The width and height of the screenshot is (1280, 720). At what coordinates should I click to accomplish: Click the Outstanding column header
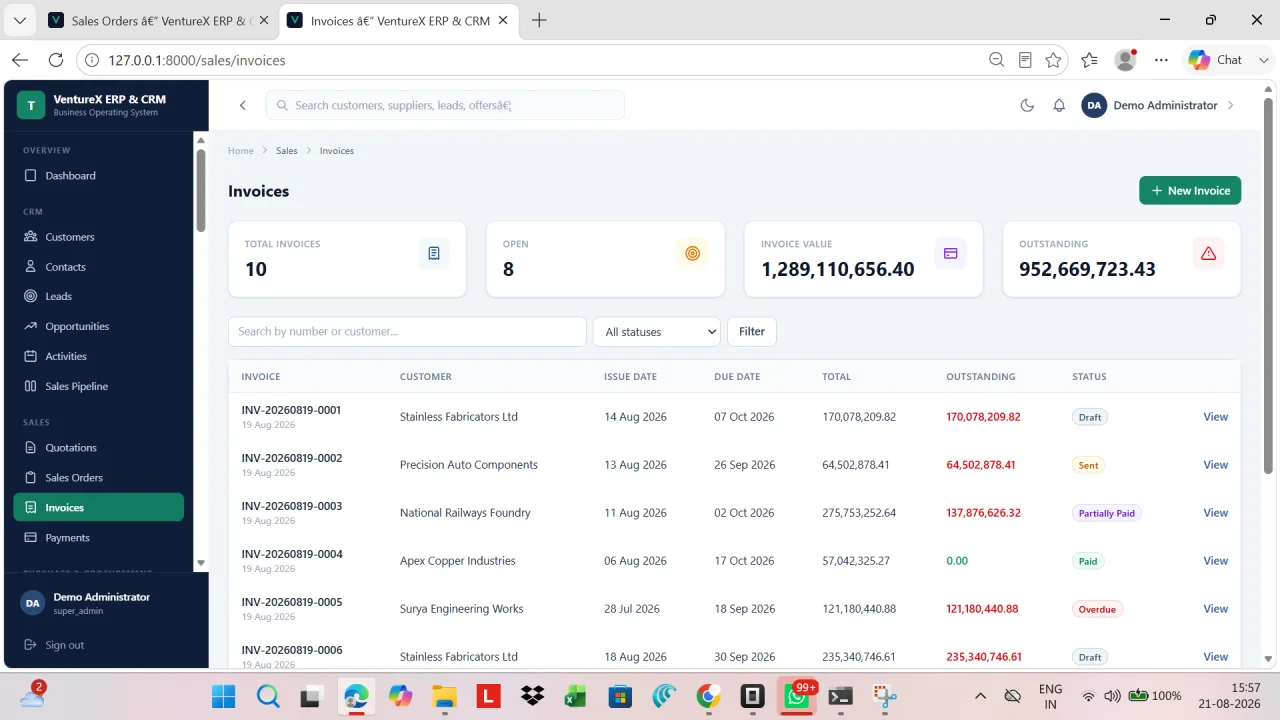[980, 377]
